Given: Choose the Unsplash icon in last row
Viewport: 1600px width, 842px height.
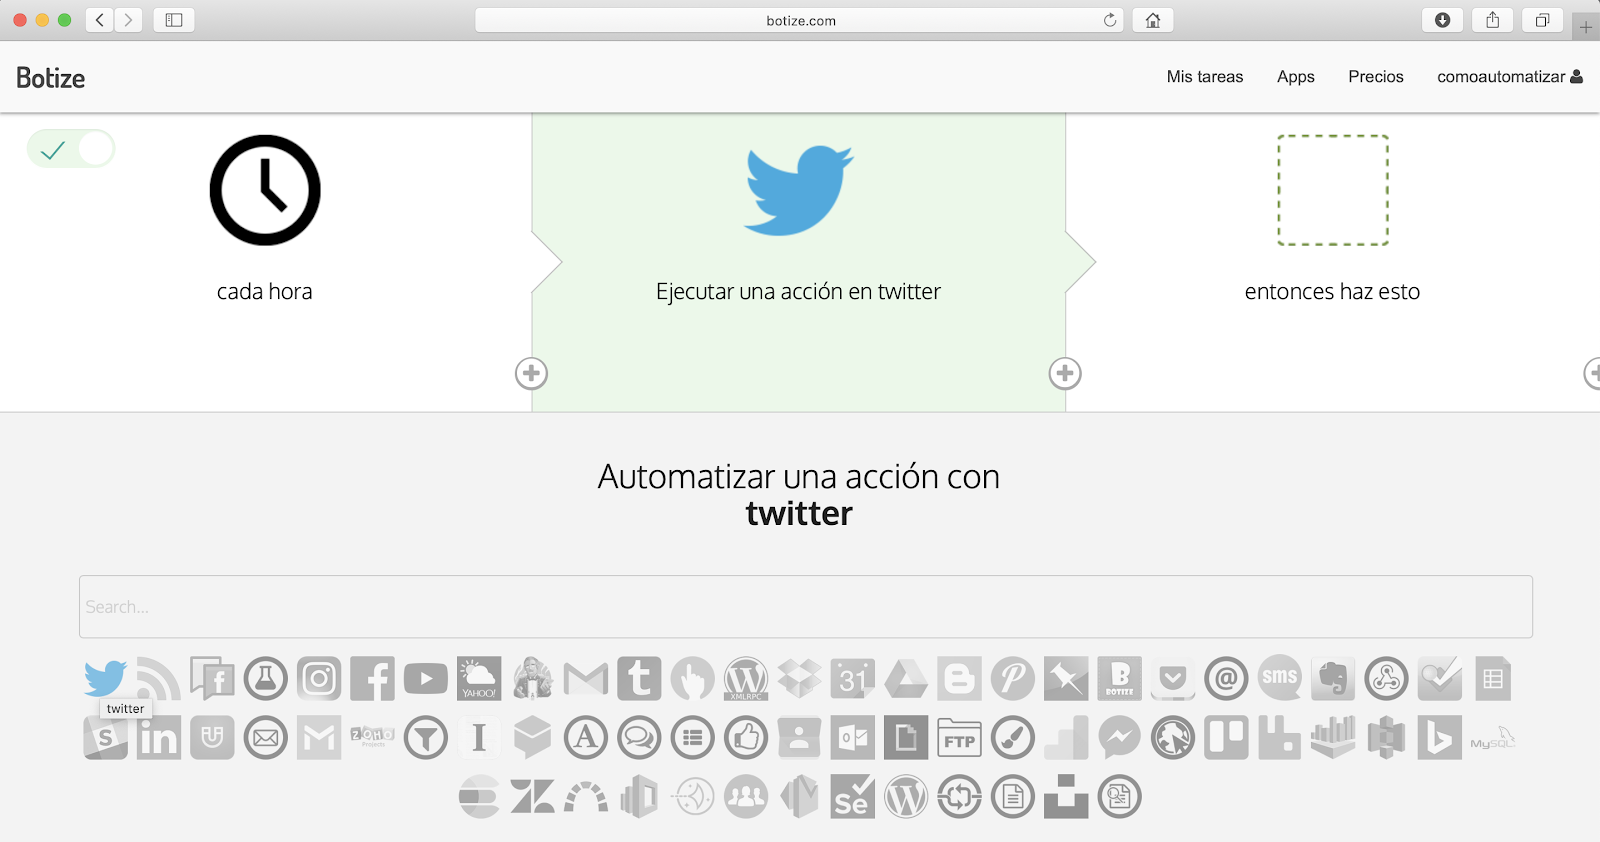Looking at the screenshot, I should pos(1066,797).
